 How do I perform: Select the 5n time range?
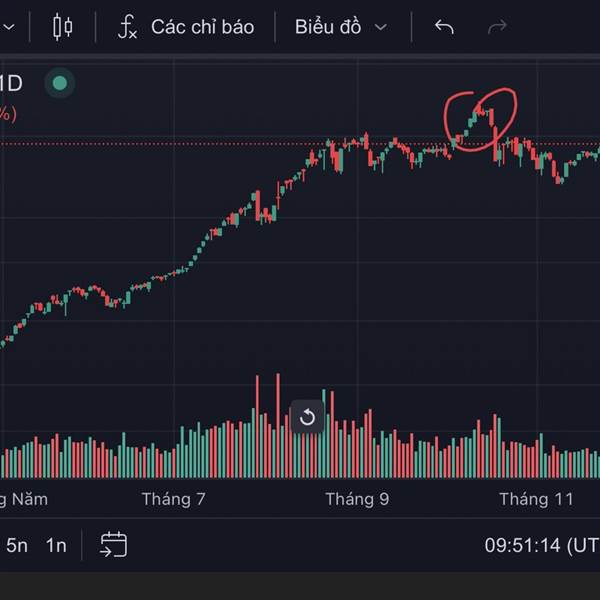(x=18, y=545)
